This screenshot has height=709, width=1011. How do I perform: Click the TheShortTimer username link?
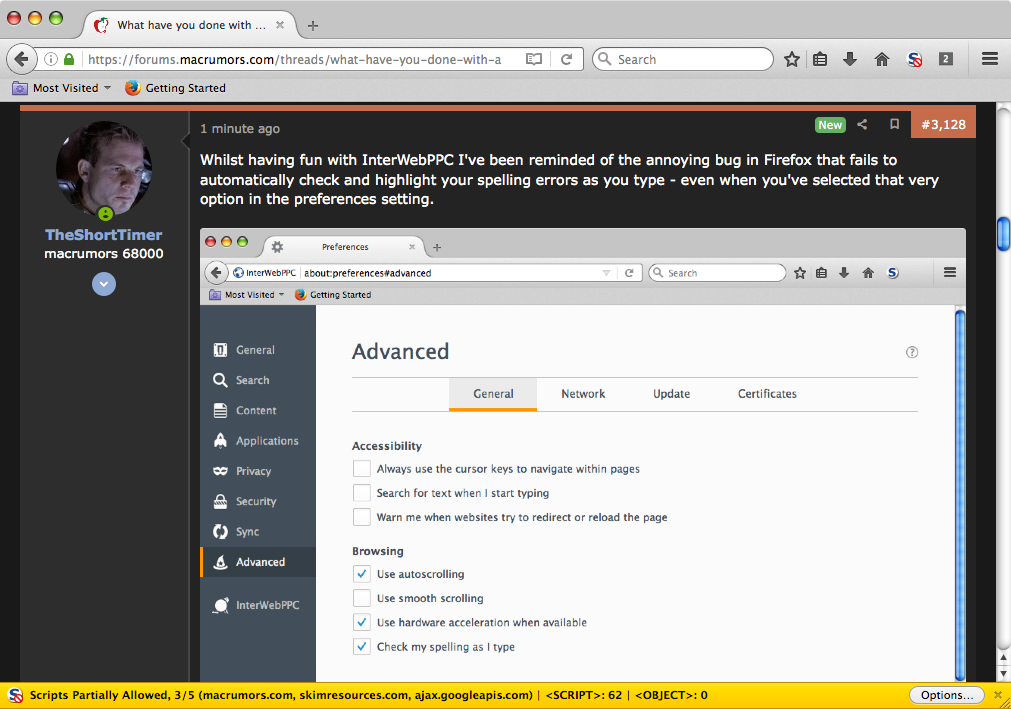tap(104, 235)
